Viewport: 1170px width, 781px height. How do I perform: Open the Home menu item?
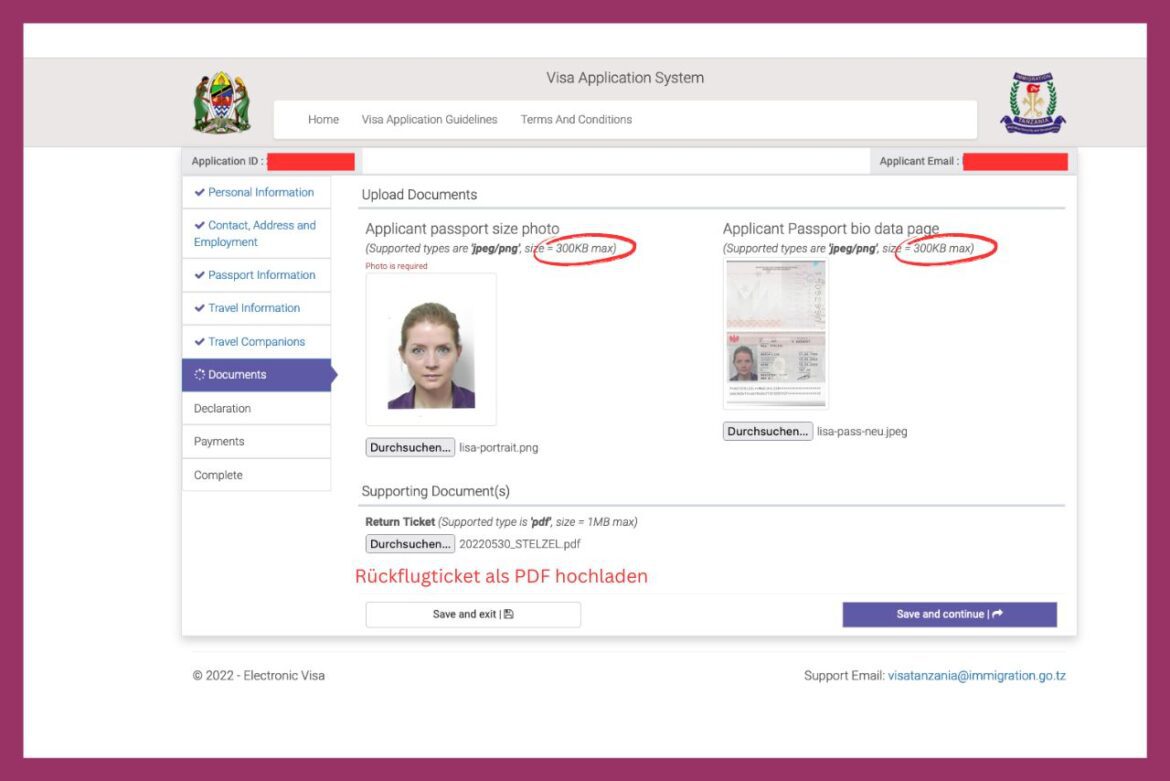coord(323,119)
